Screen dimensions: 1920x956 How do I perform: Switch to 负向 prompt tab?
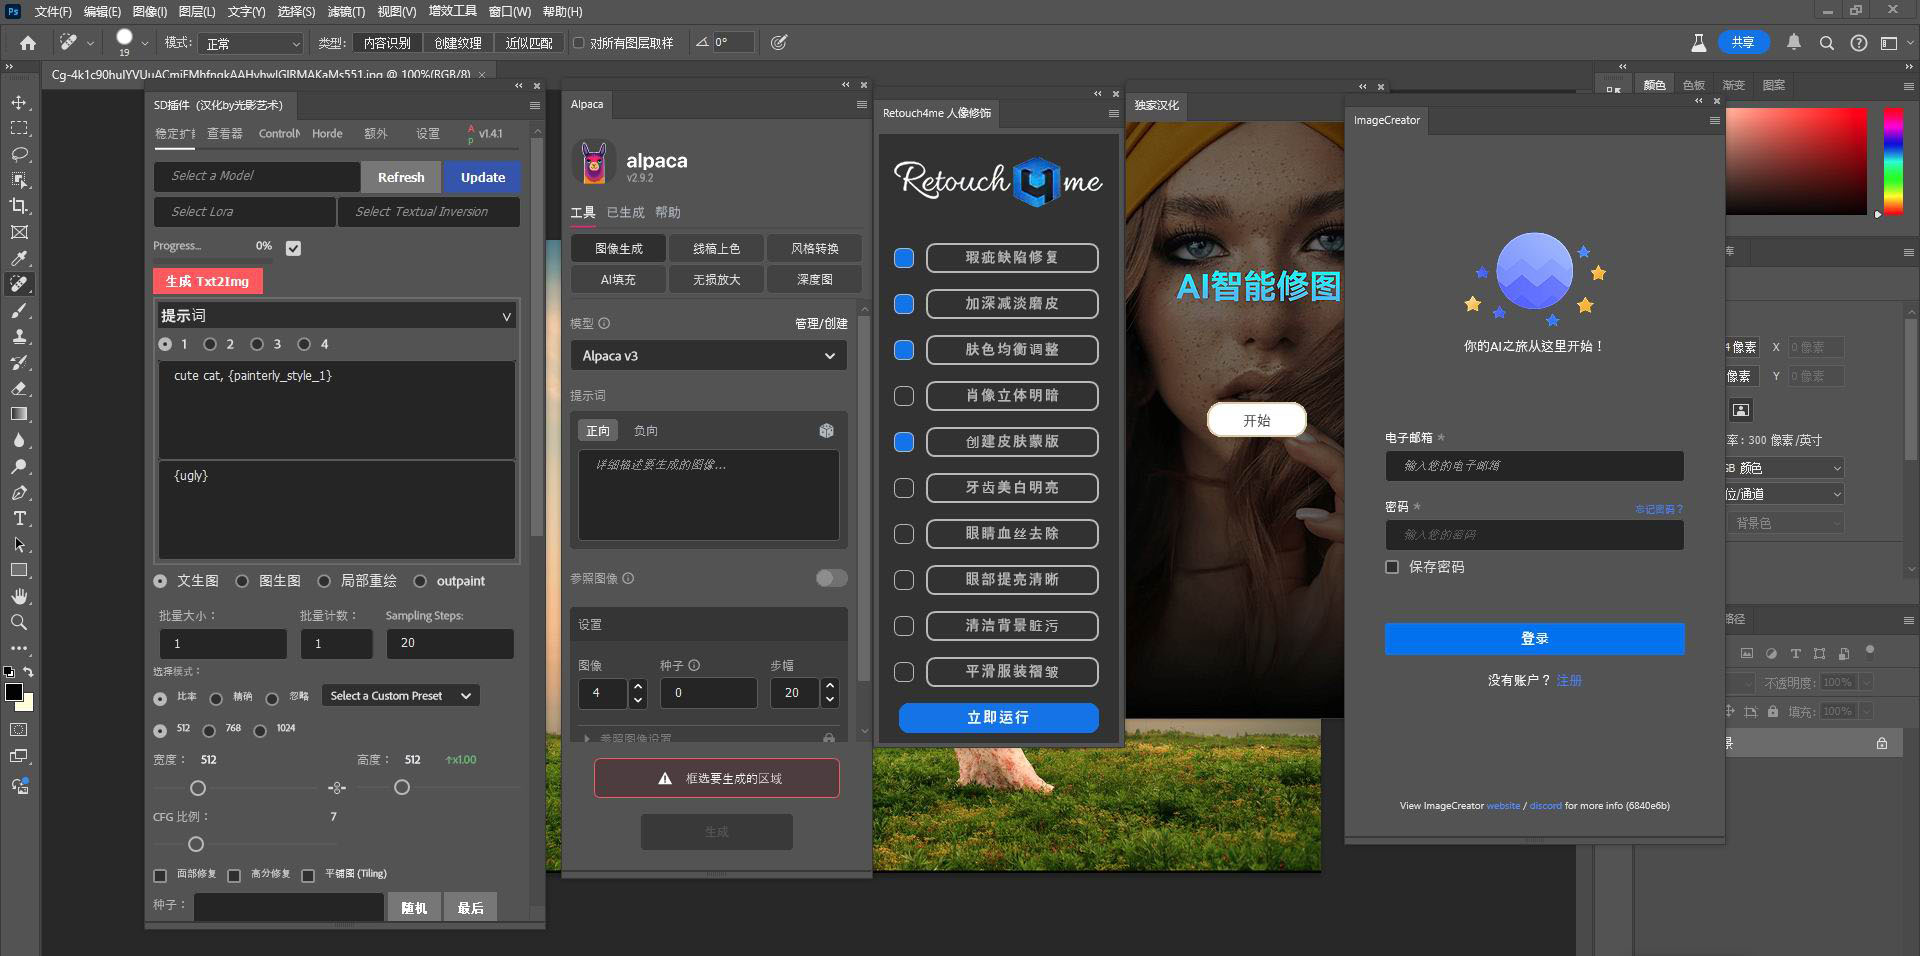[x=646, y=431]
